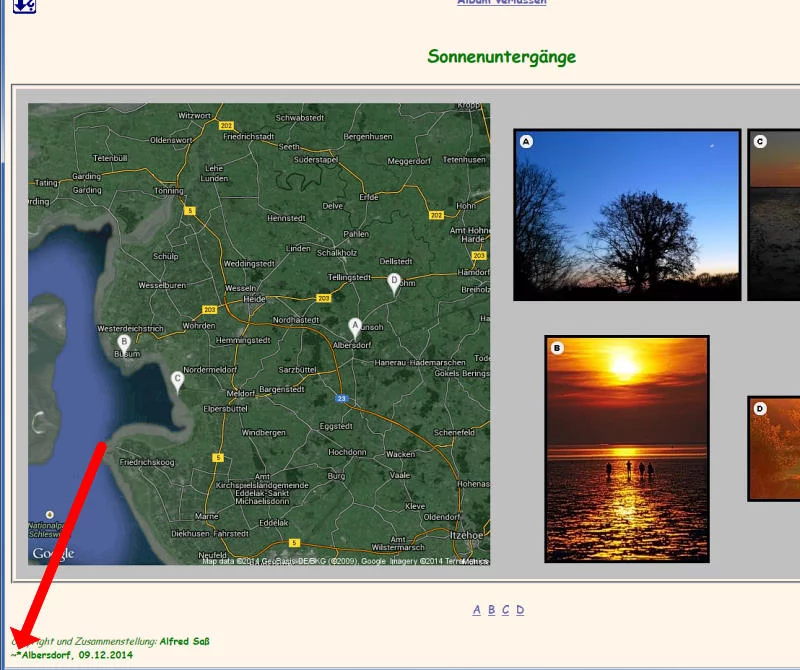Click the Friedrichstadt label on map

click(x=248, y=136)
